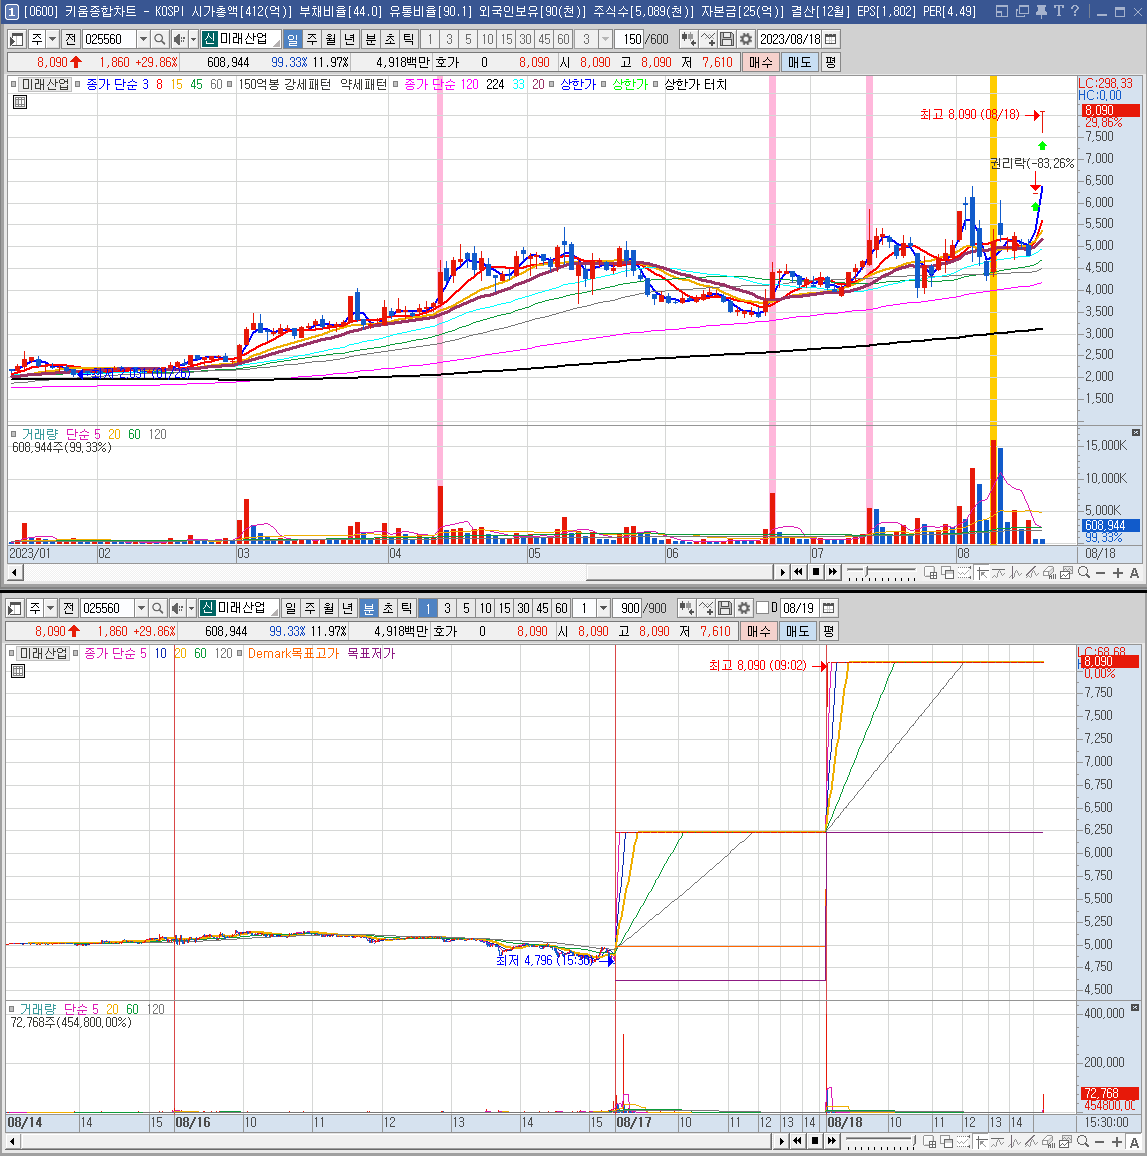Click 전 button in upper toolbar
This screenshot has width=1147, height=1156.
[x=71, y=39]
